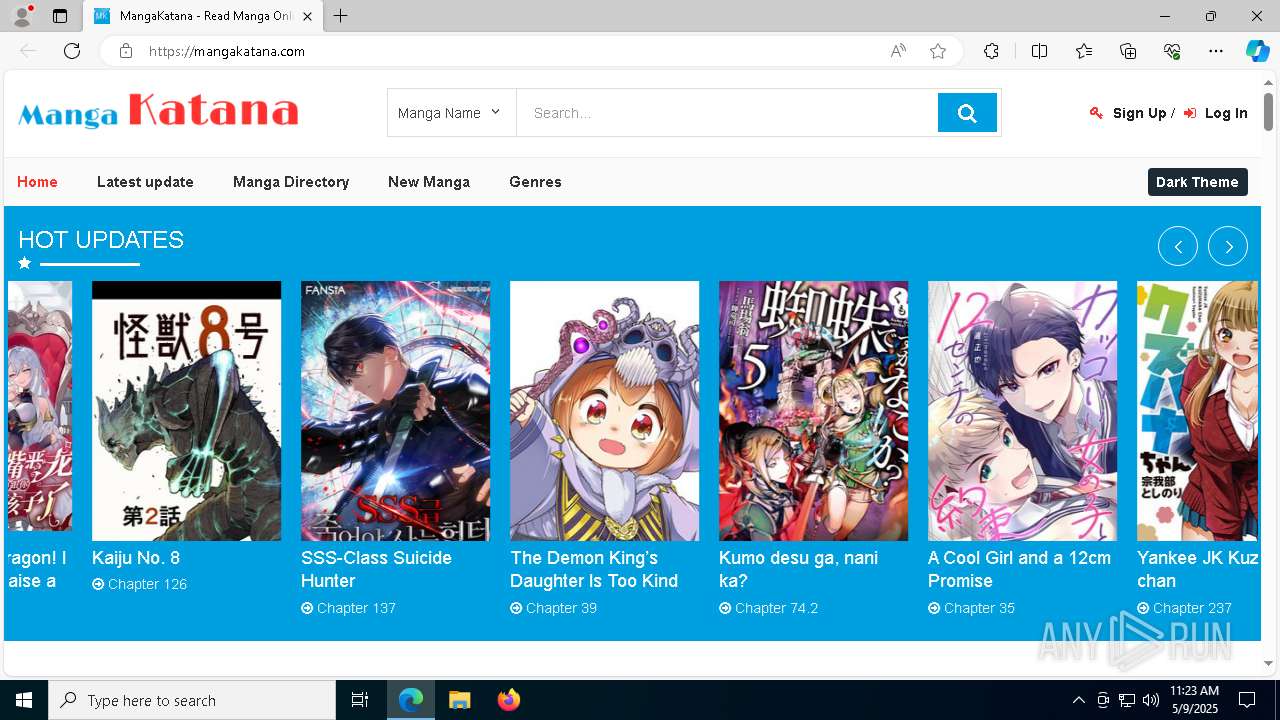The image size is (1280, 720).
Task: Open the tab actions menu icon
Action: [x=60, y=16]
